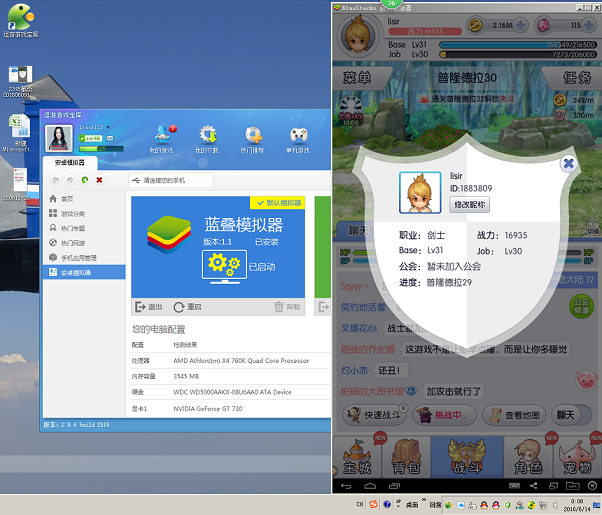This screenshot has width=602, height=515.
Task: Click the red X stop button
Action: click(99, 180)
